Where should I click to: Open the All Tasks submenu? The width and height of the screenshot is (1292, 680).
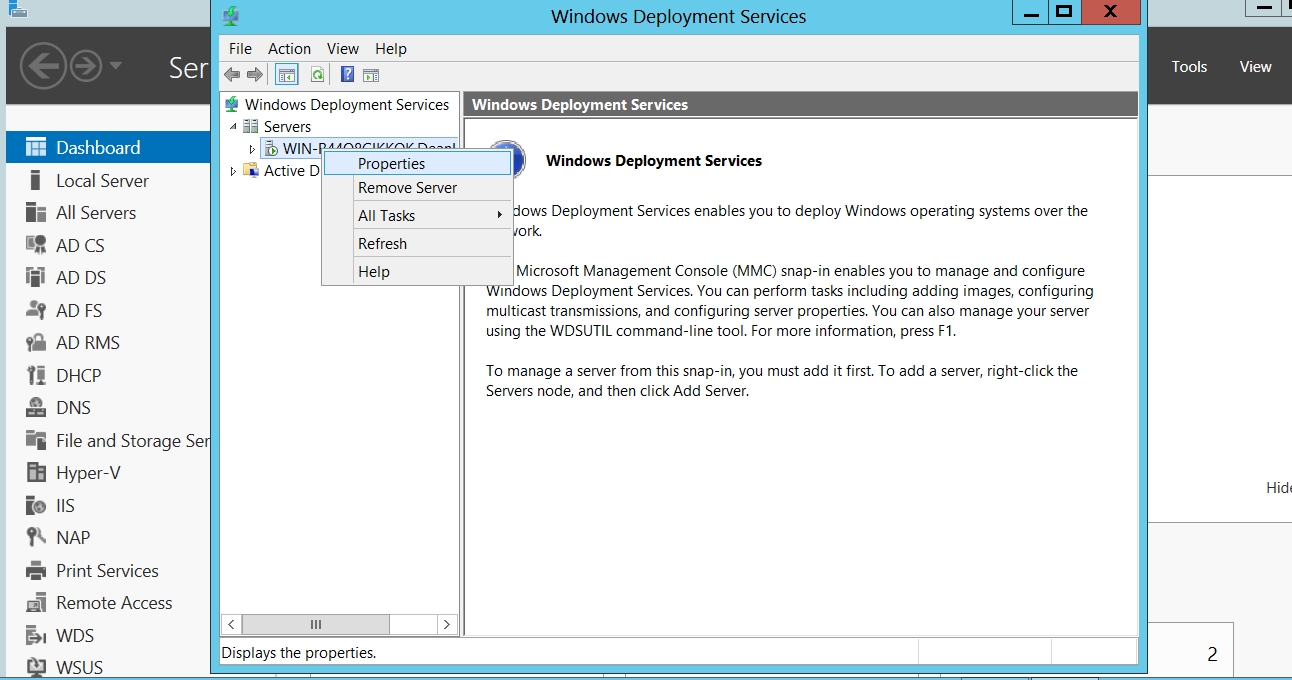[386, 216]
